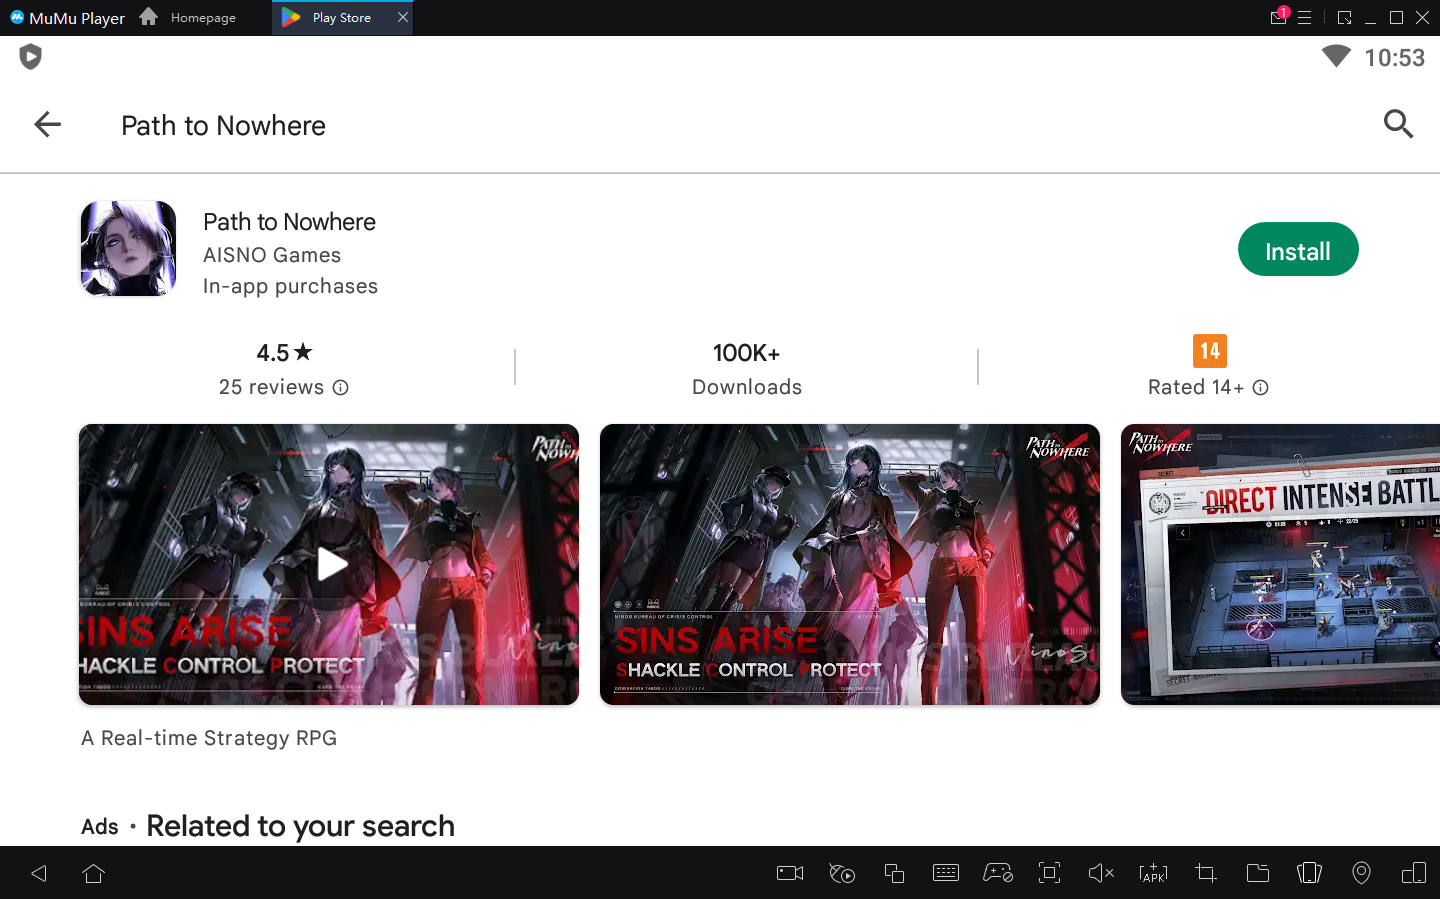Set a virtual GPS location
The image size is (1440, 899).
pyautogui.click(x=1361, y=873)
